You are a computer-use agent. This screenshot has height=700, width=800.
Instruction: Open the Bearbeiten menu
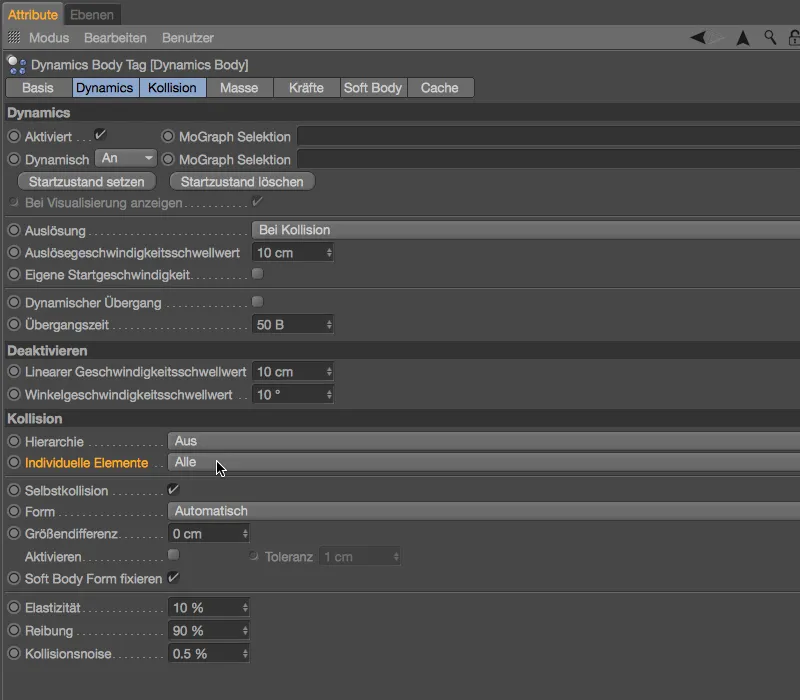115,38
